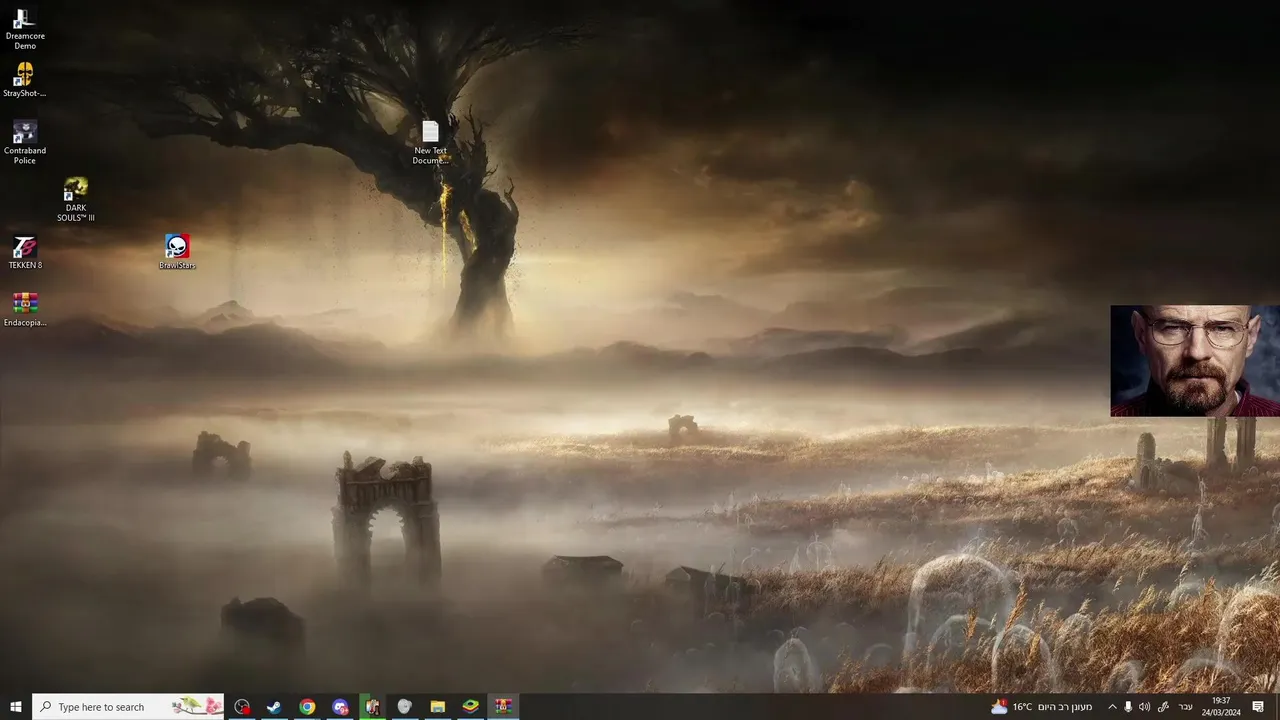Open File Explorer from the taskbar
1280x720 pixels.
(x=437, y=707)
